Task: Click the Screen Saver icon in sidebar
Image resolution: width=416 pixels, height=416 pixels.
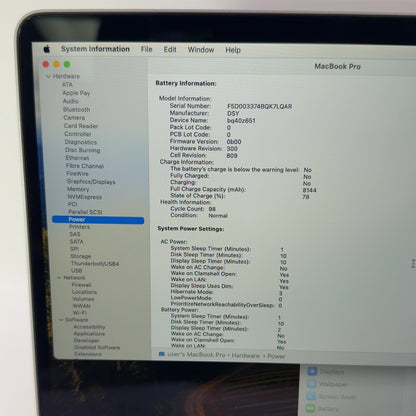Action: coord(312,396)
